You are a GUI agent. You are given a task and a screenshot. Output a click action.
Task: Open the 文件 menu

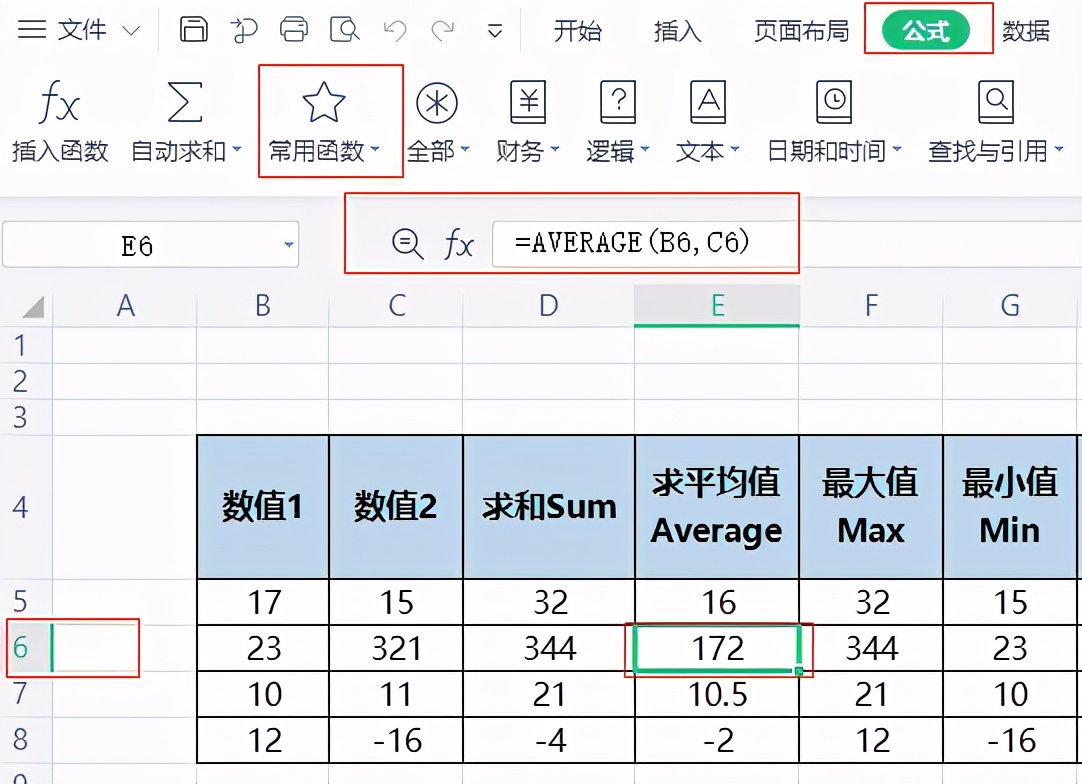81,30
